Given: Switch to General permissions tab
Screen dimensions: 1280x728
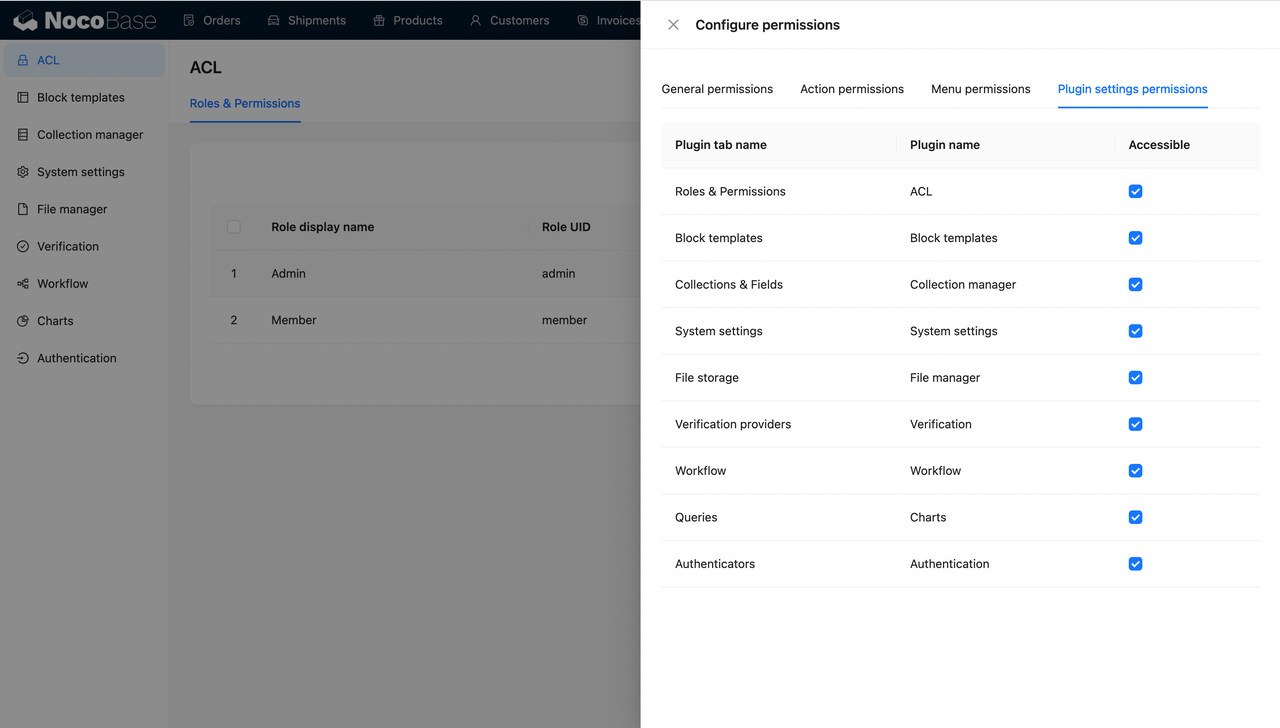Looking at the screenshot, I should pyautogui.click(x=717, y=89).
